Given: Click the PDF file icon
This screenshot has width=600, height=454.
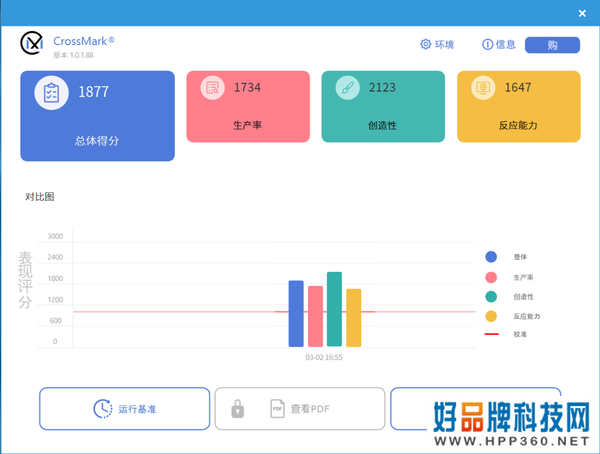Looking at the screenshot, I should (x=277, y=409).
